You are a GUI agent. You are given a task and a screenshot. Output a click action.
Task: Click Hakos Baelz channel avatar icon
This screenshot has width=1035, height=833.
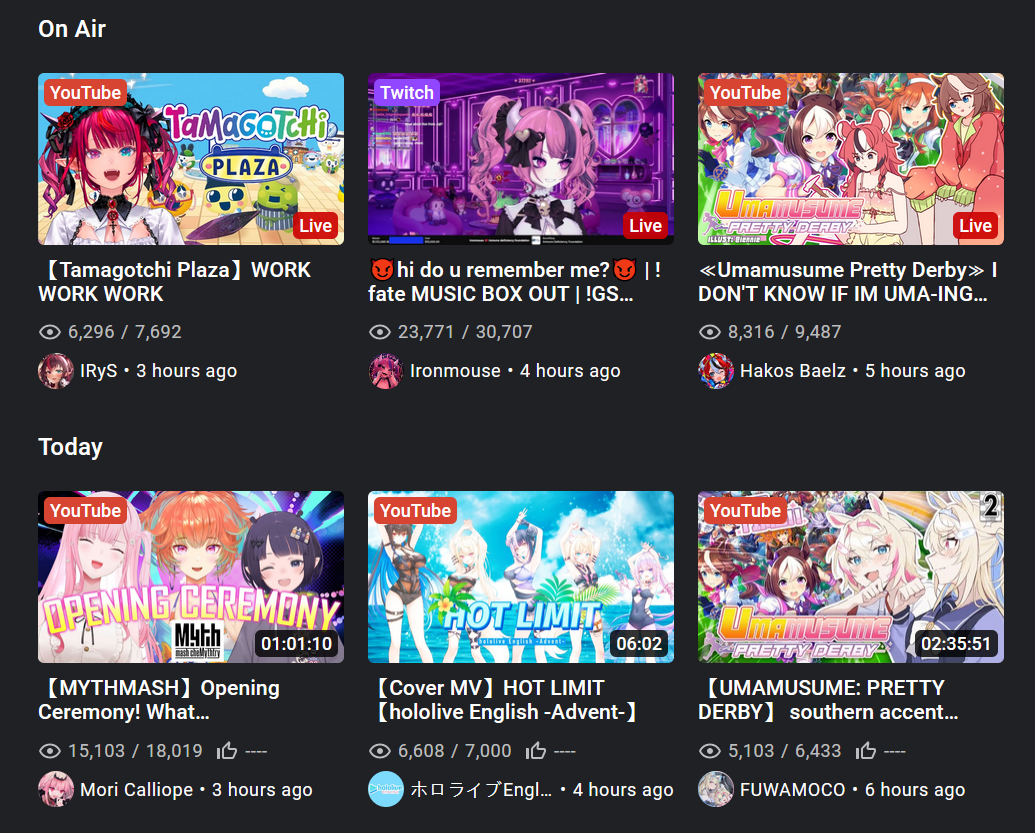(x=716, y=371)
